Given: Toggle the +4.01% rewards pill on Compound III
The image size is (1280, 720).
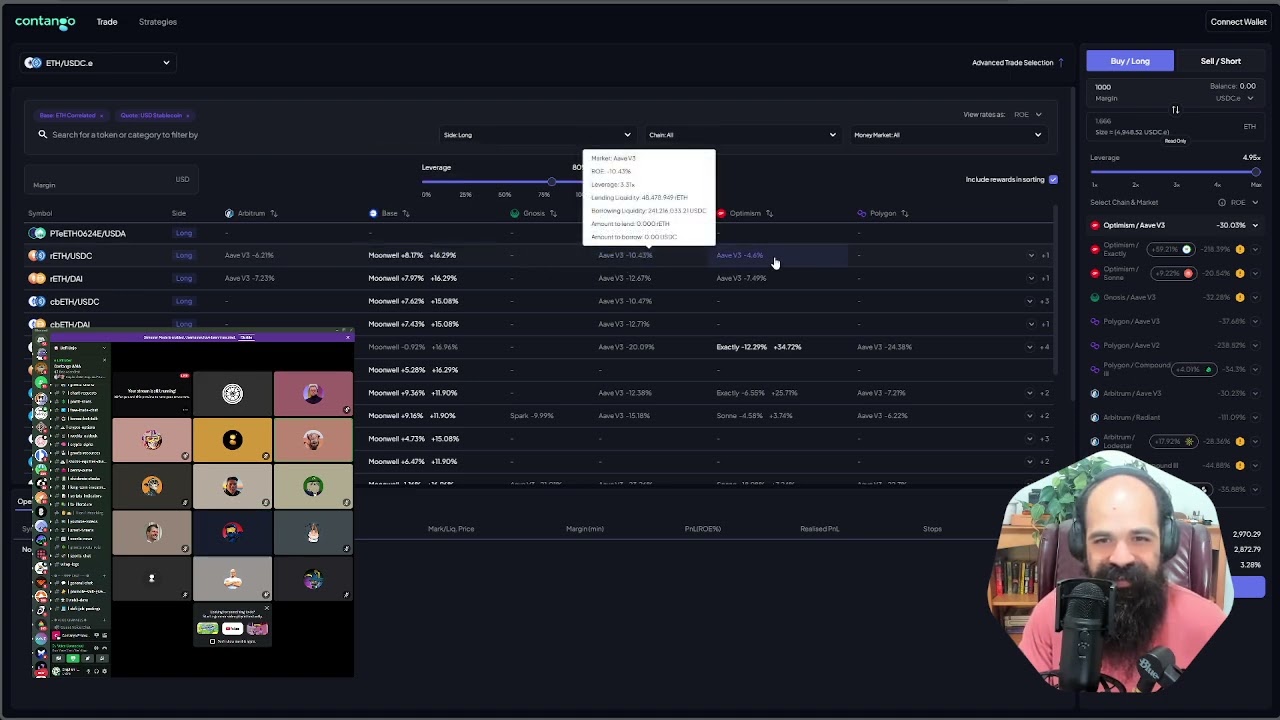Looking at the screenshot, I should click(x=1194, y=369).
